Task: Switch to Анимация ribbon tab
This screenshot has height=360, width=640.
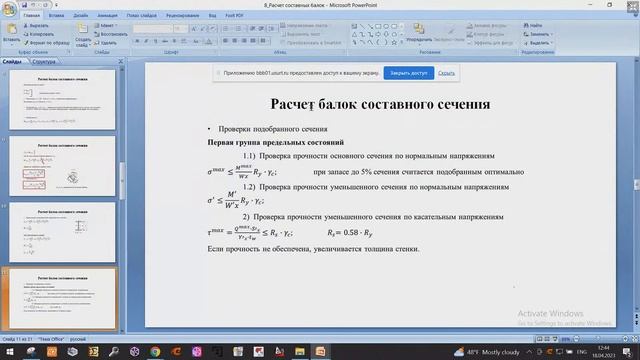Action: (x=107, y=16)
